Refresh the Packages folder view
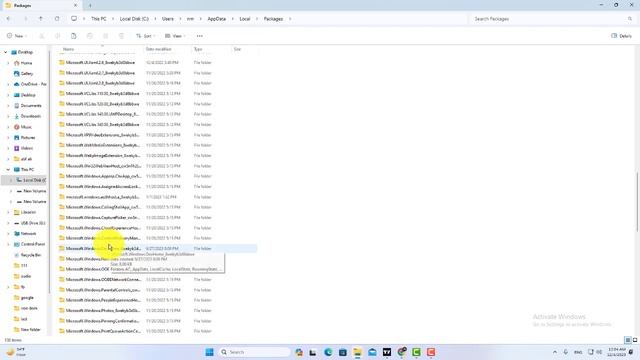 point(57,19)
